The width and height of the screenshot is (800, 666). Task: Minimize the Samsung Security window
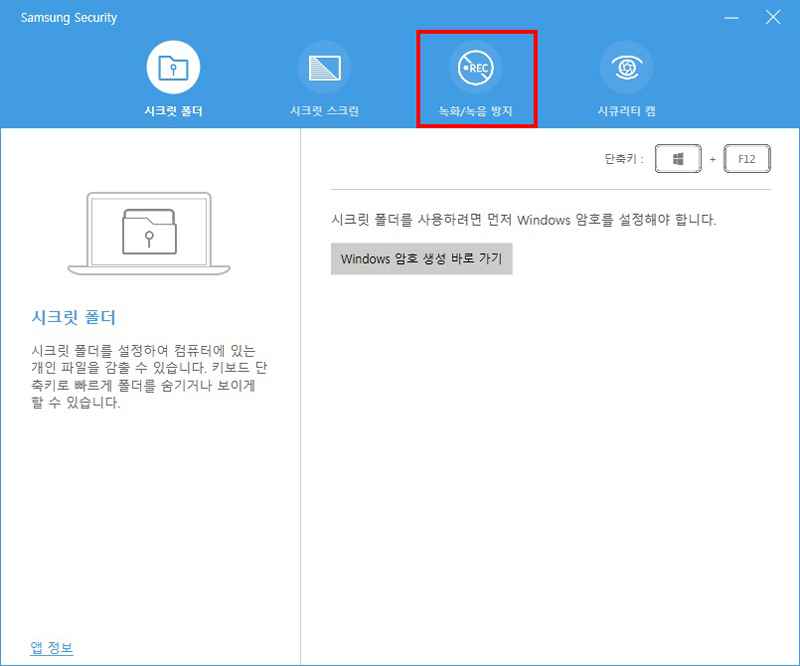pos(731,18)
